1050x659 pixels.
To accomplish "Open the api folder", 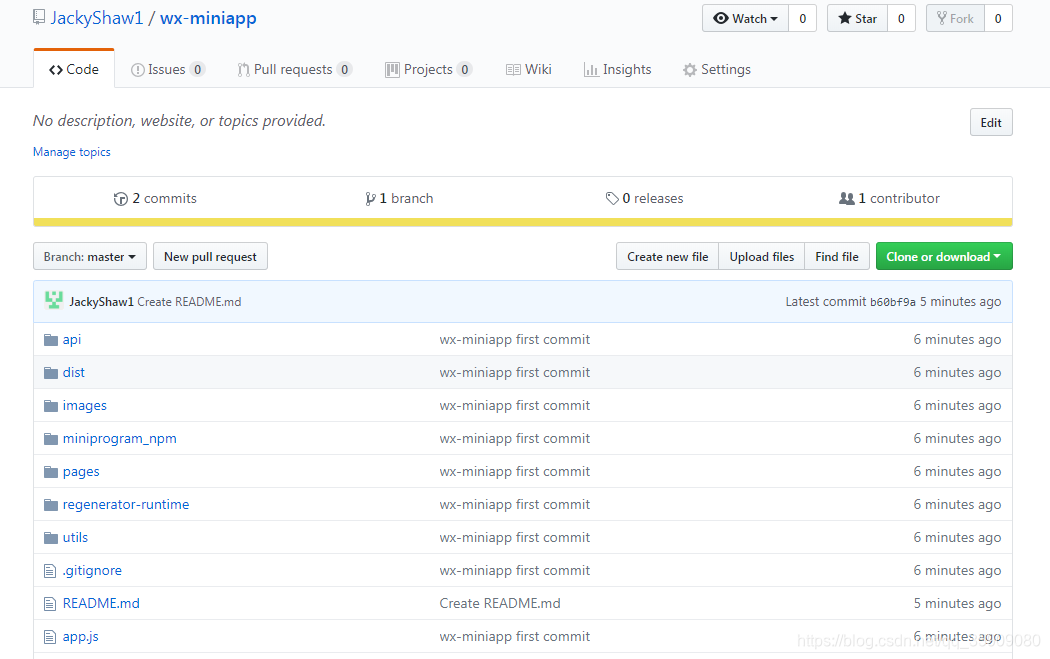I will pos(72,340).
